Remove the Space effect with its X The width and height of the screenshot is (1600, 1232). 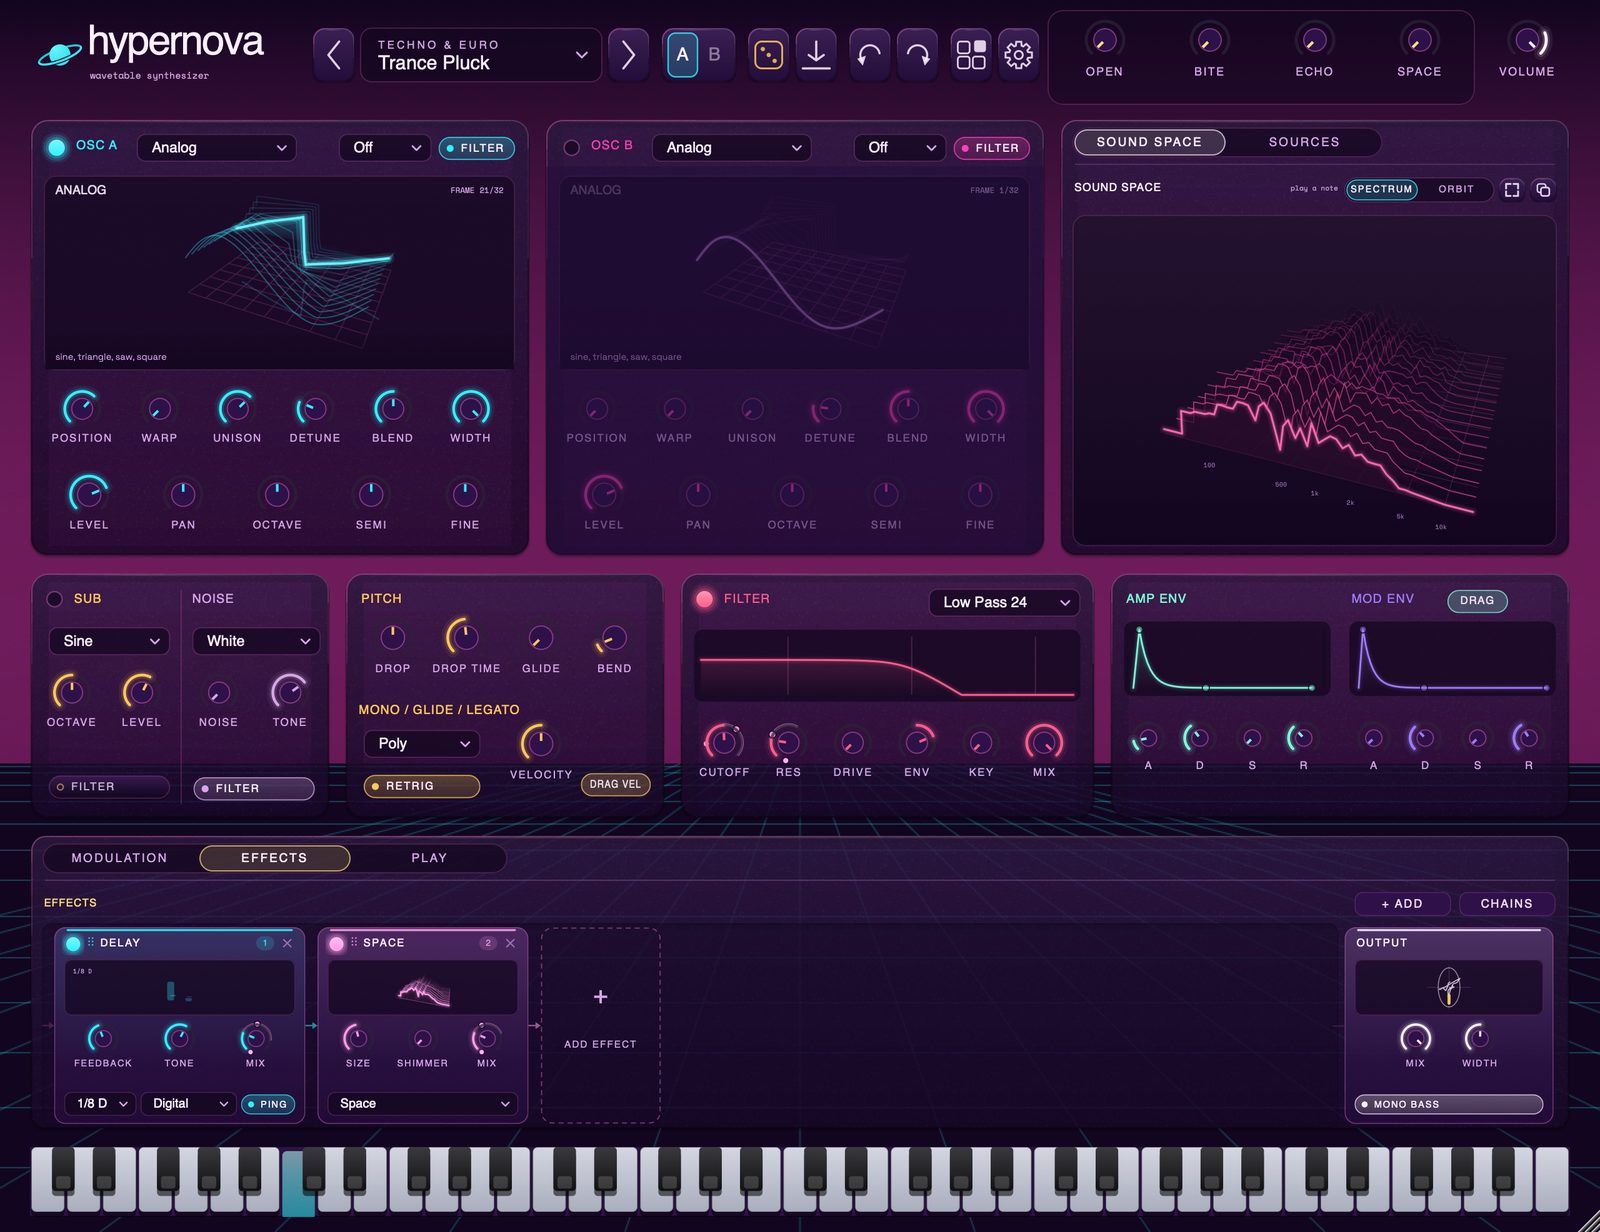click(510, 943)
